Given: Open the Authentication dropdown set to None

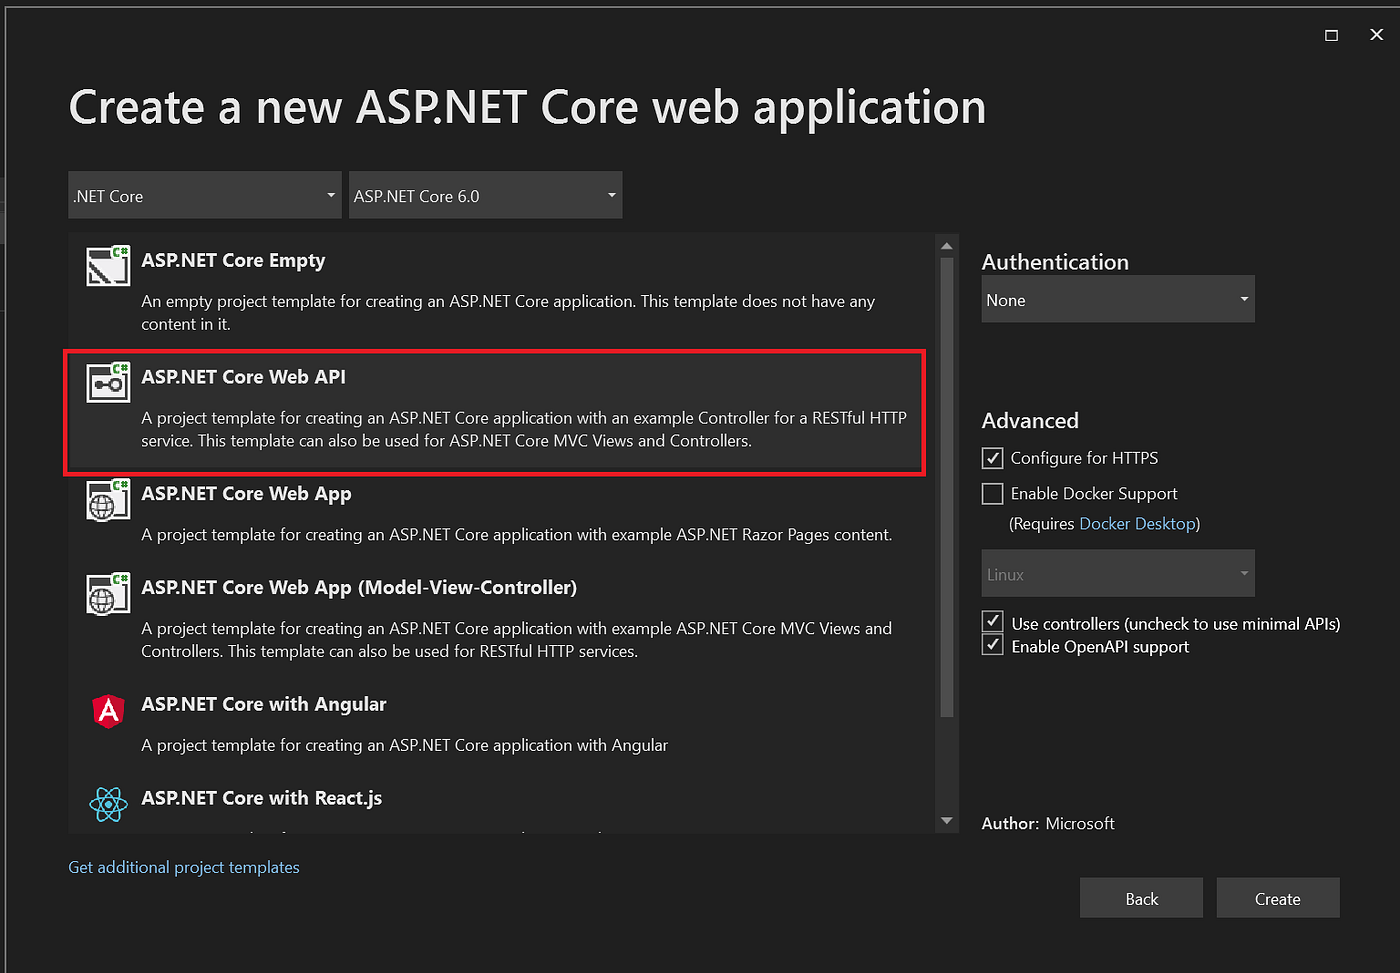Looking at the screenshot, I should [1118, 299].
